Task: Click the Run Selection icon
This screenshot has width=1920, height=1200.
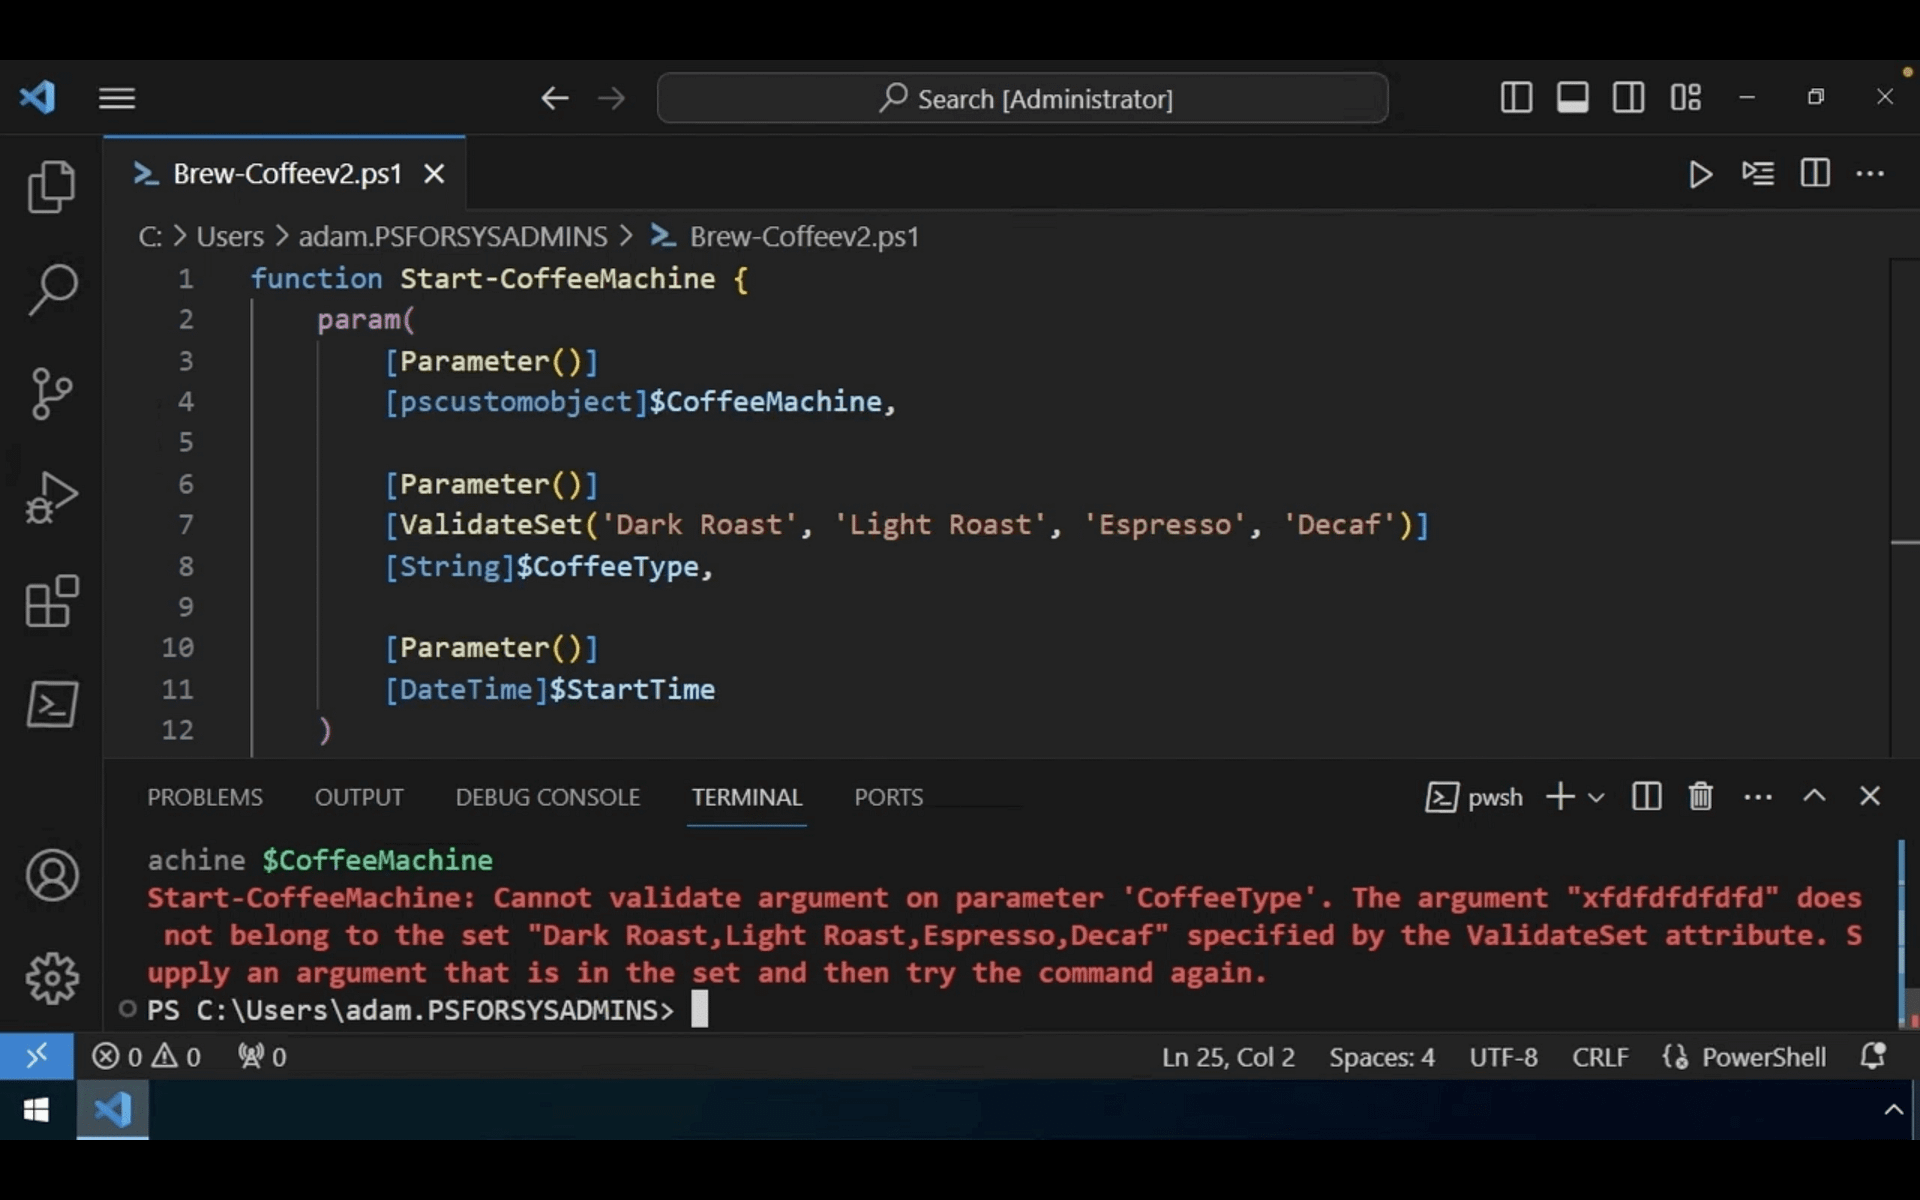Action: 1757,174
